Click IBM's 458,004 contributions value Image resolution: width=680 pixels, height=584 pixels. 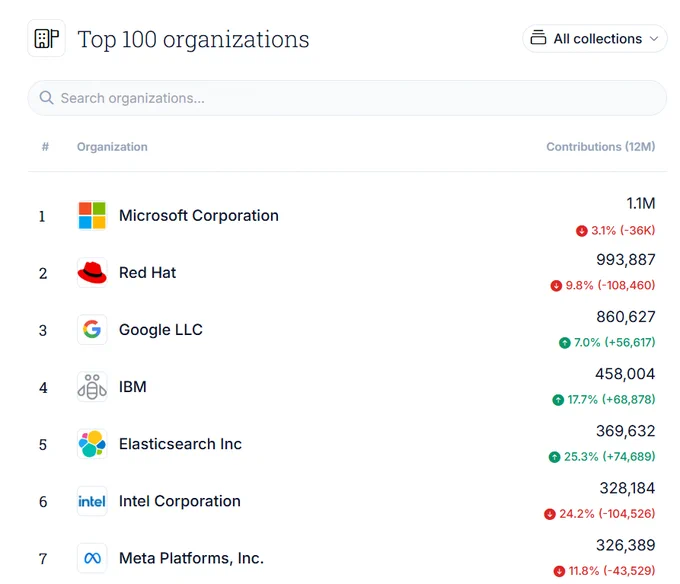pyautogui.click(x=625, y=374)
